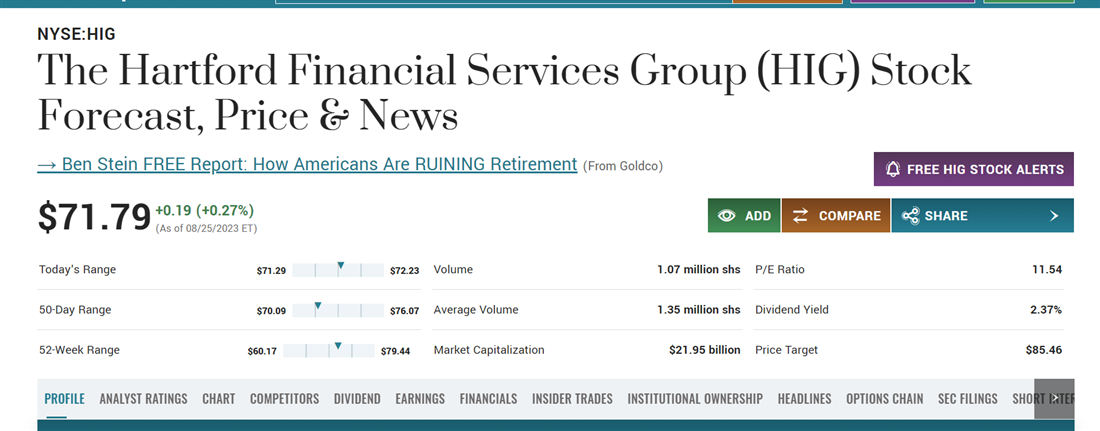Expand share options with right chevron
Screen dimensions: 1100x431
pyautogui.click(x=1054, y=216)
